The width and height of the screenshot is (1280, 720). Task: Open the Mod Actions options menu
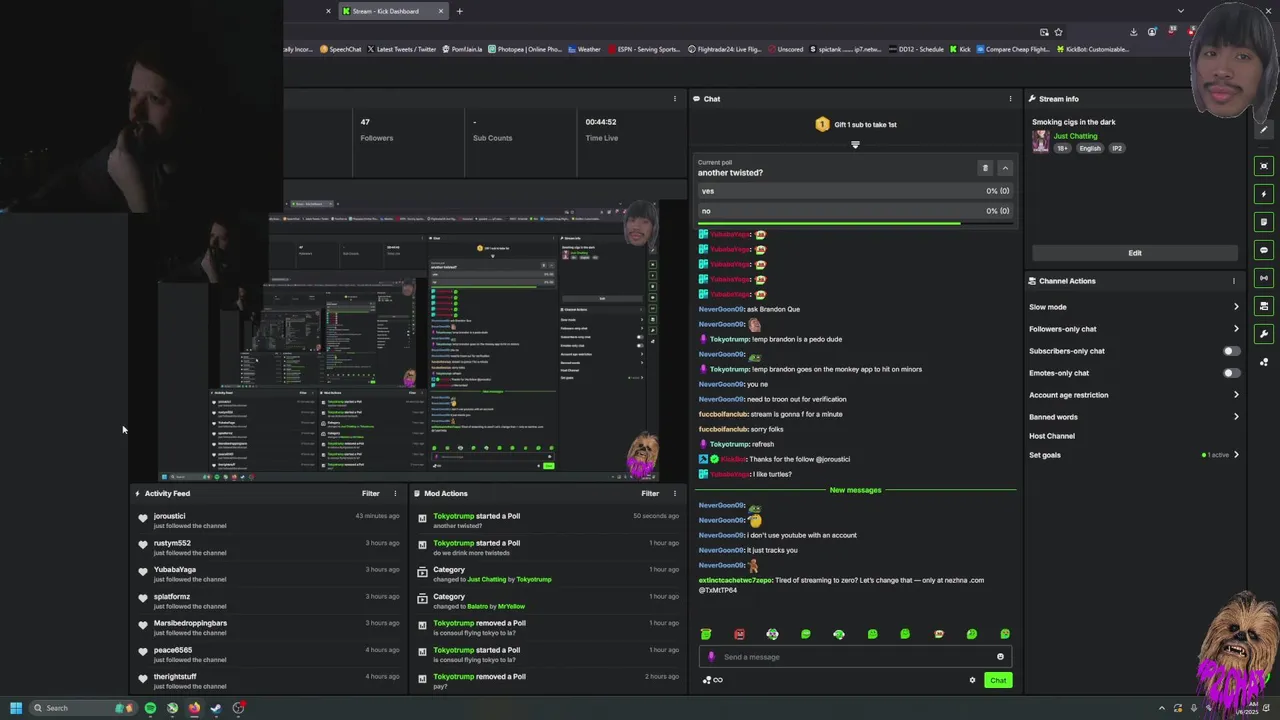pos(675,493)
